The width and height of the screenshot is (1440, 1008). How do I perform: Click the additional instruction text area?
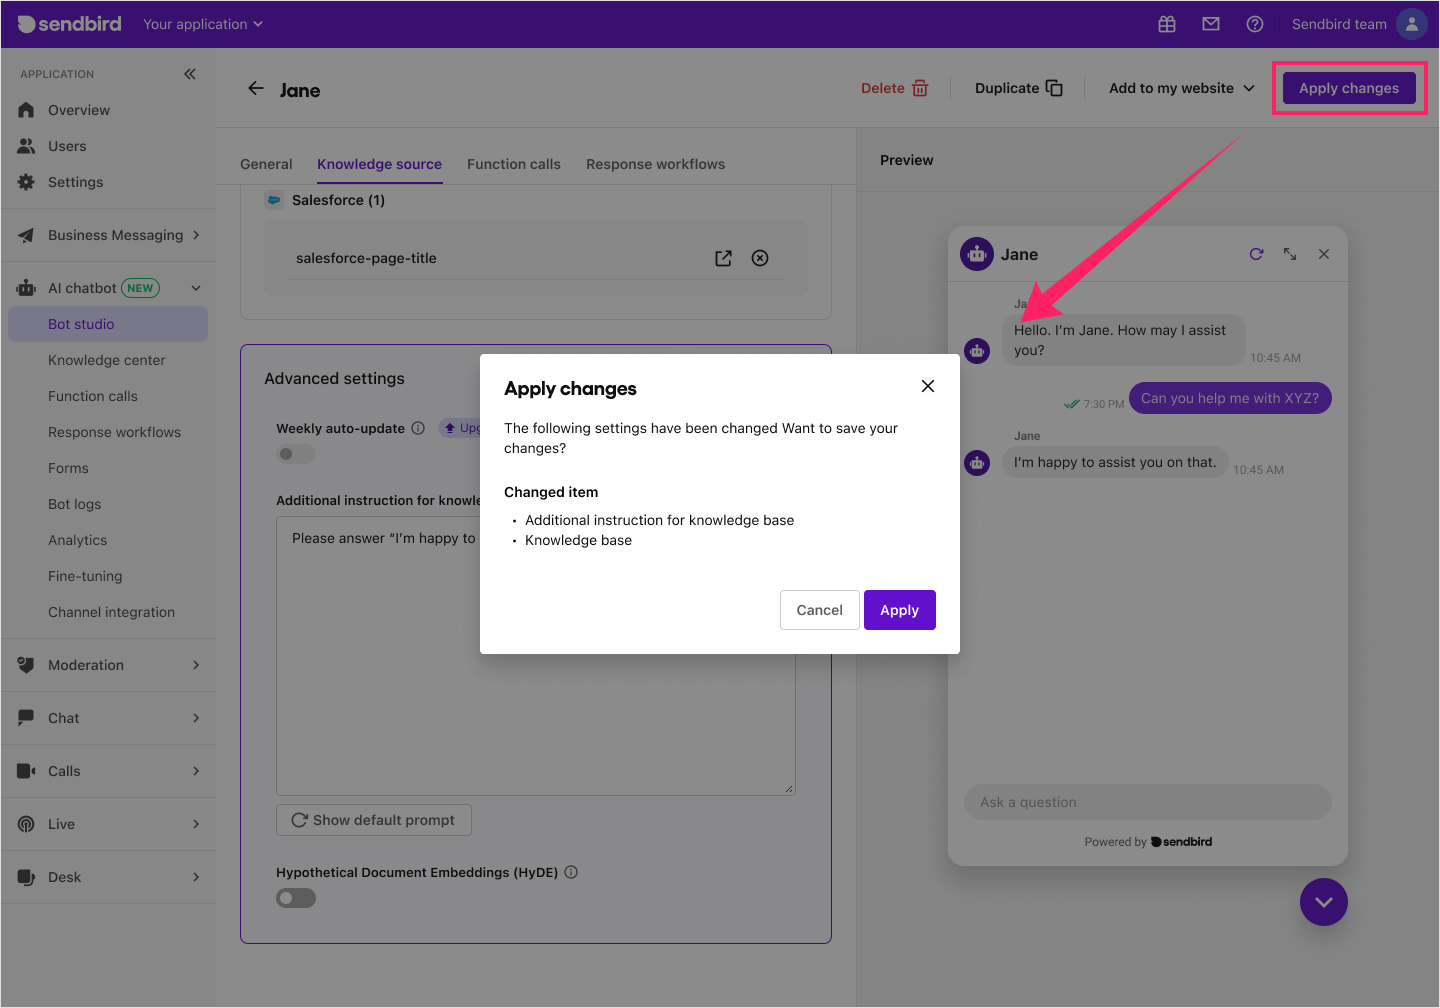pyautogui.click(x=536, y=656)
